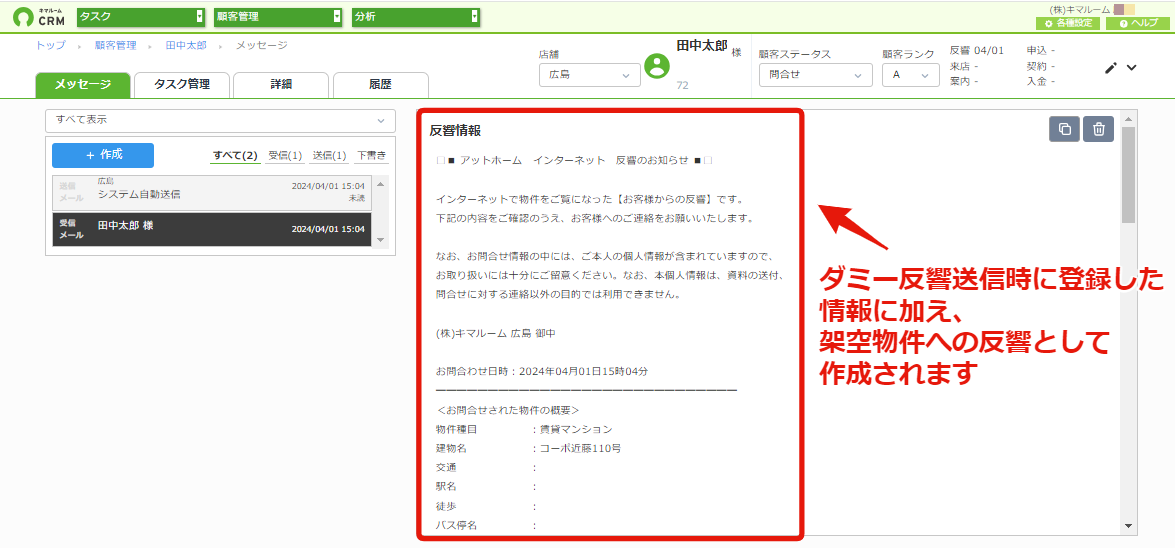Click the copy message icon
1175x548 pixels.
[x=1064, y=129]
